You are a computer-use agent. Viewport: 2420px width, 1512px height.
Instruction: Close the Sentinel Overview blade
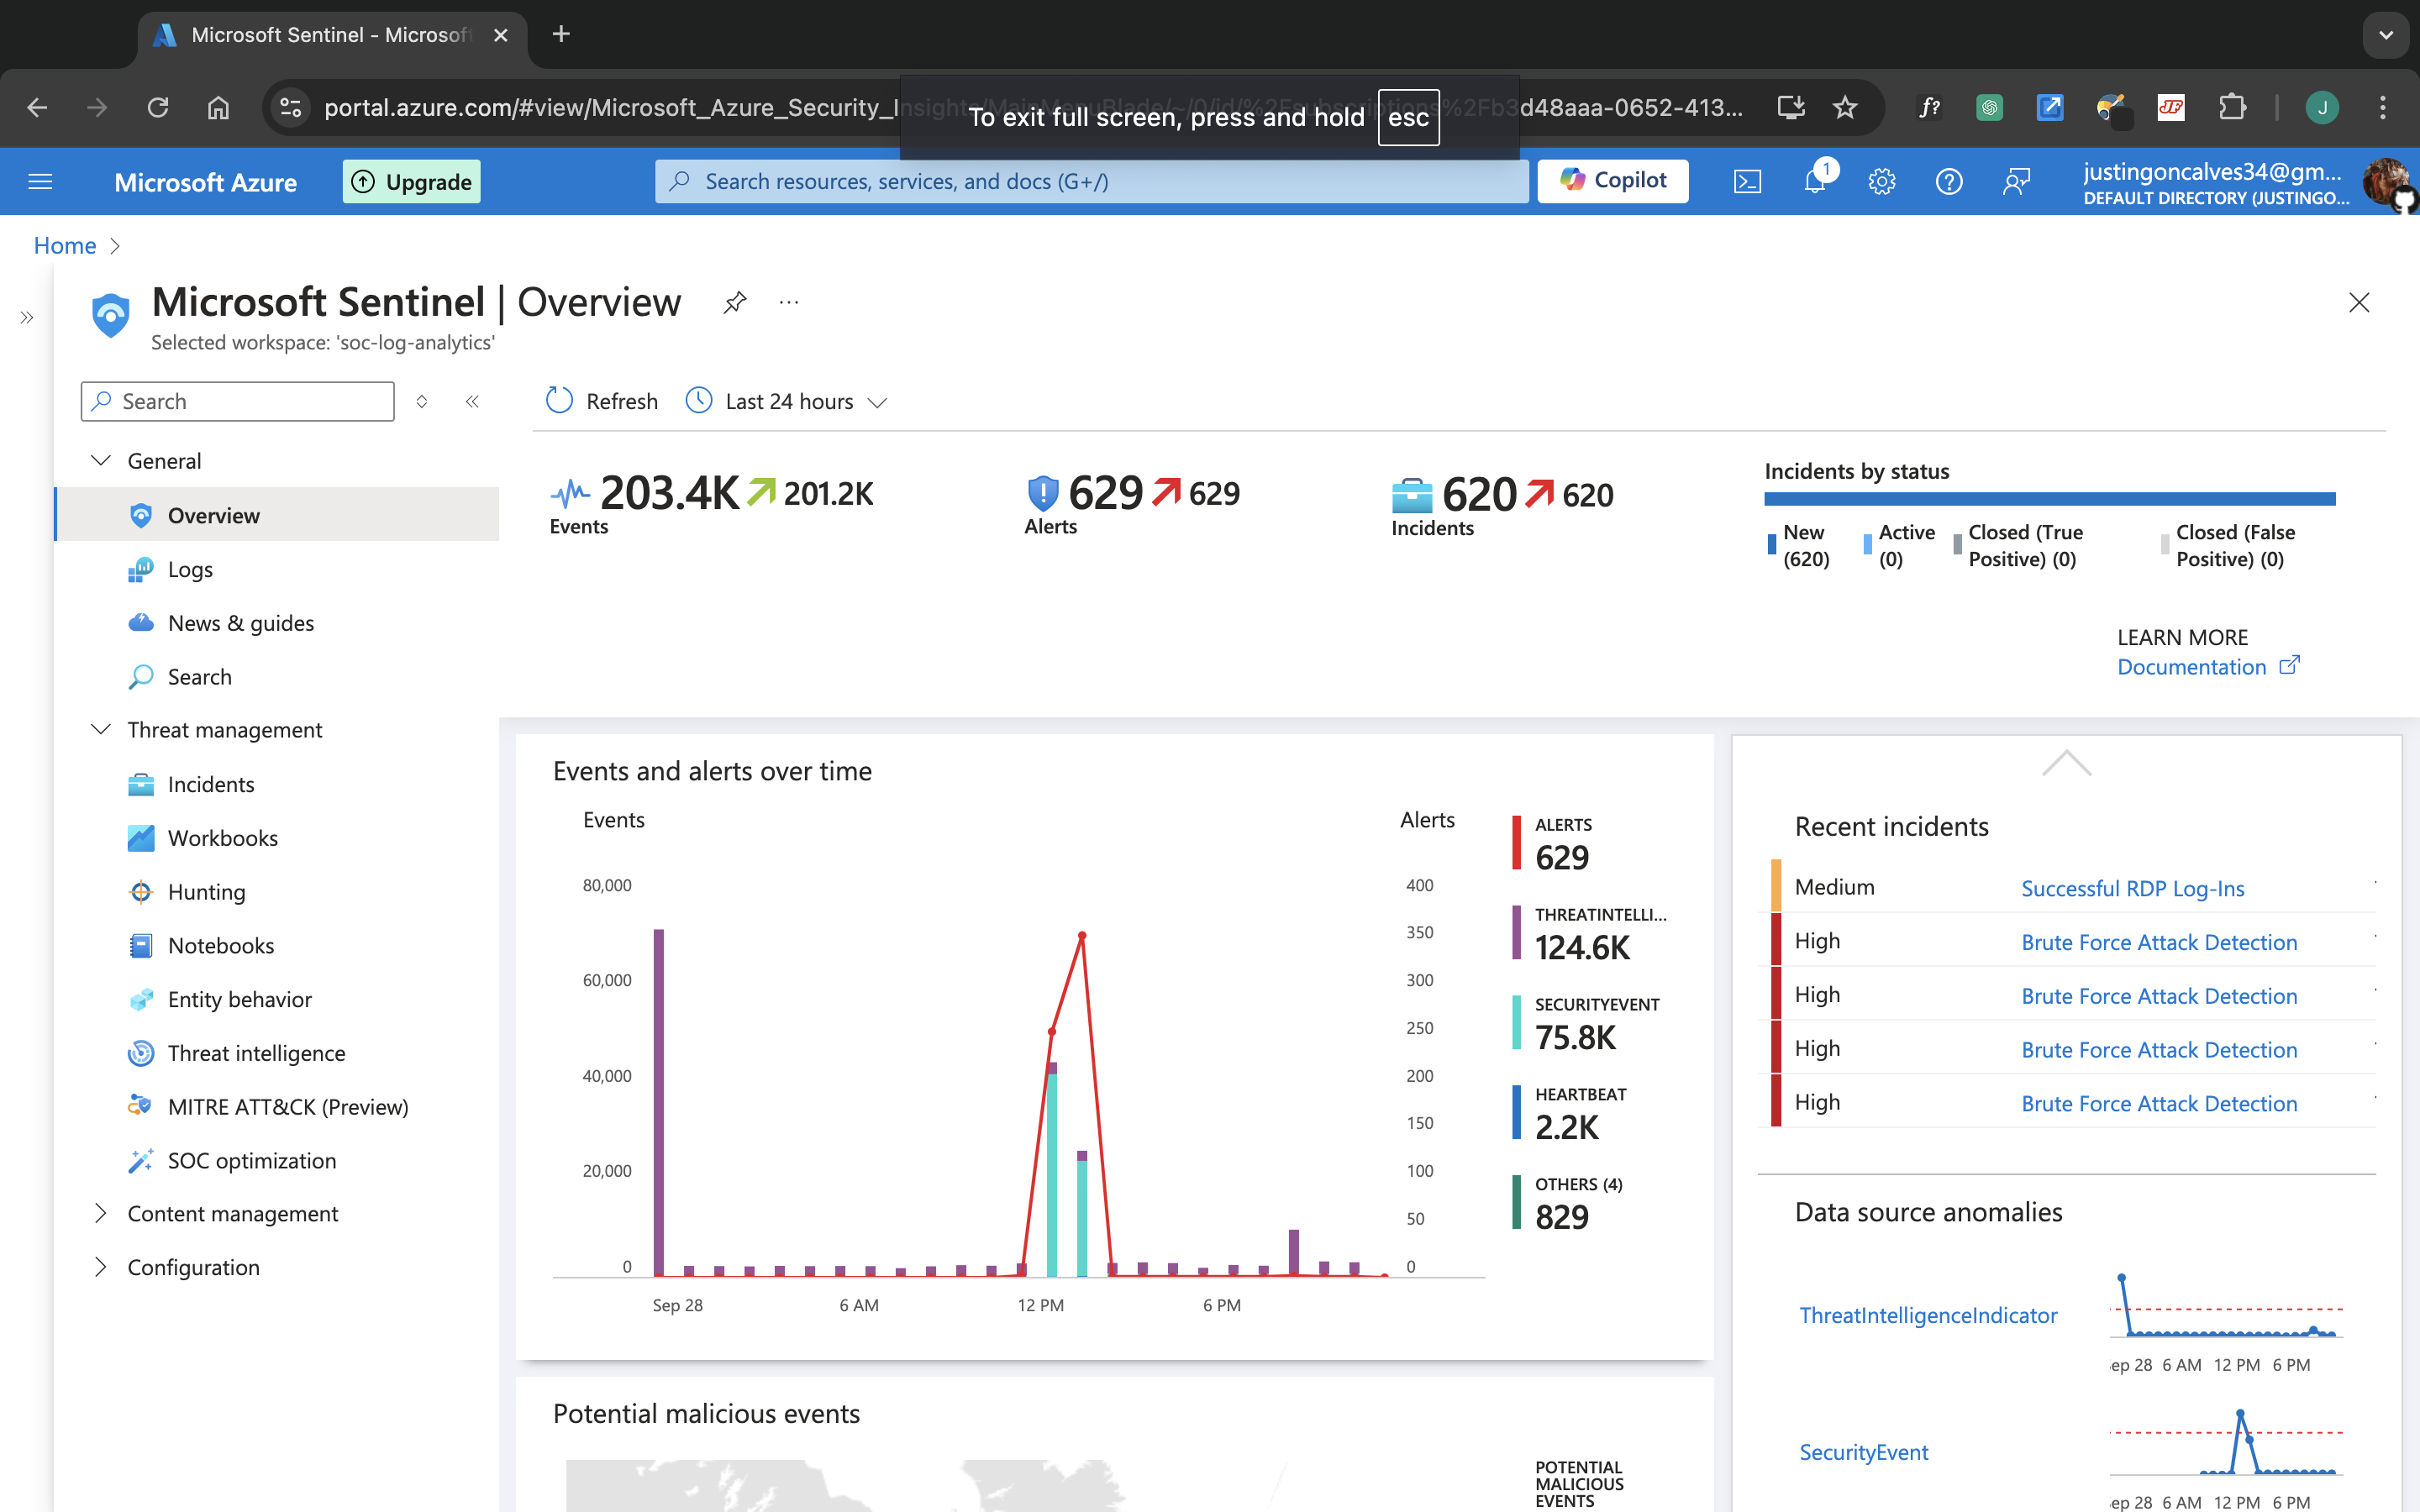[2359, 302]
